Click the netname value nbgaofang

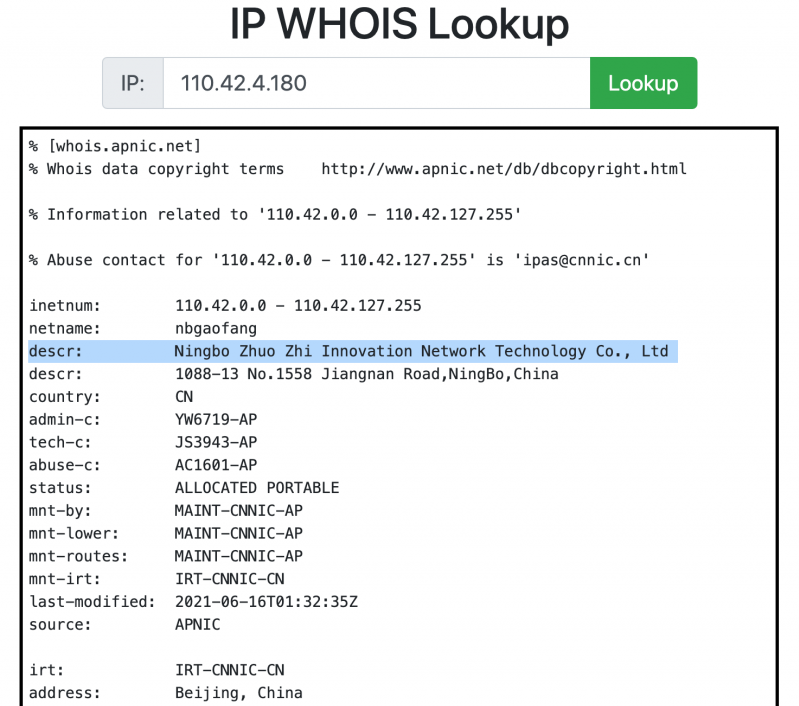pos(216,328)
